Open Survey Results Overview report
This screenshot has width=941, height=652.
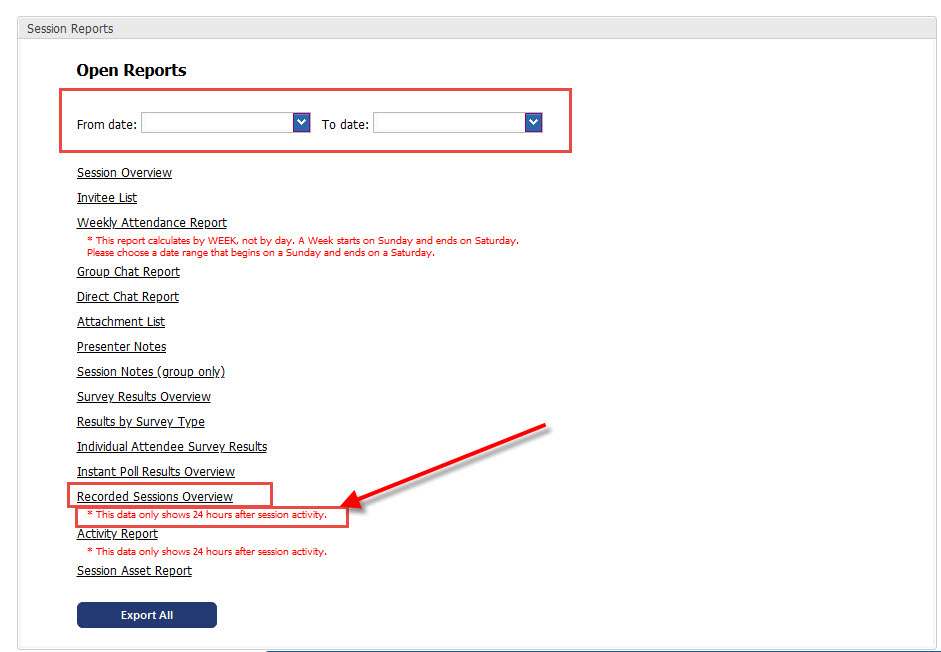[x=144, y=397]
